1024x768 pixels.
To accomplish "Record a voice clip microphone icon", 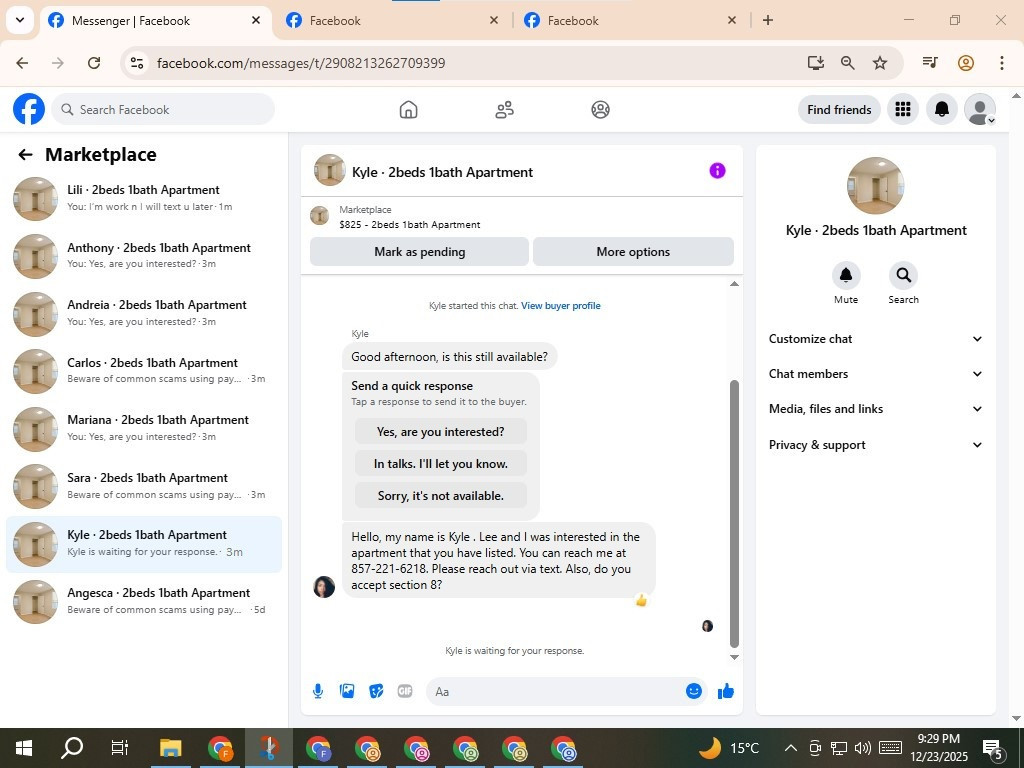I will coord(317,691).
